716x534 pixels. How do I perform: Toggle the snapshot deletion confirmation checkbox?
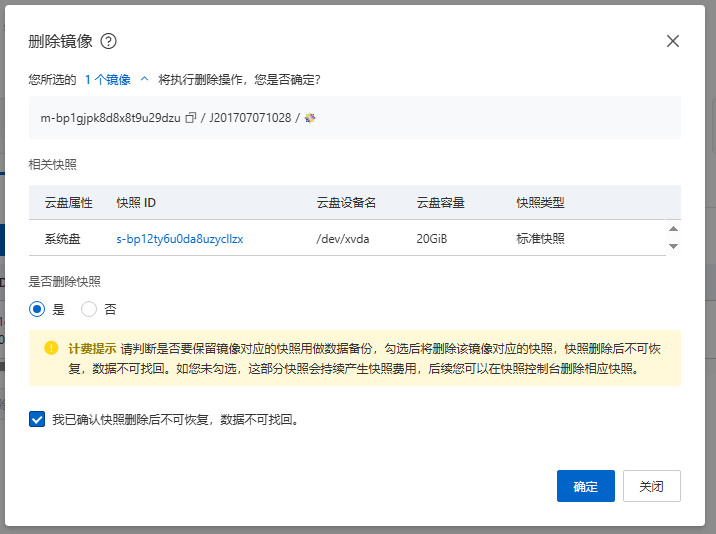tap(37, 419)
